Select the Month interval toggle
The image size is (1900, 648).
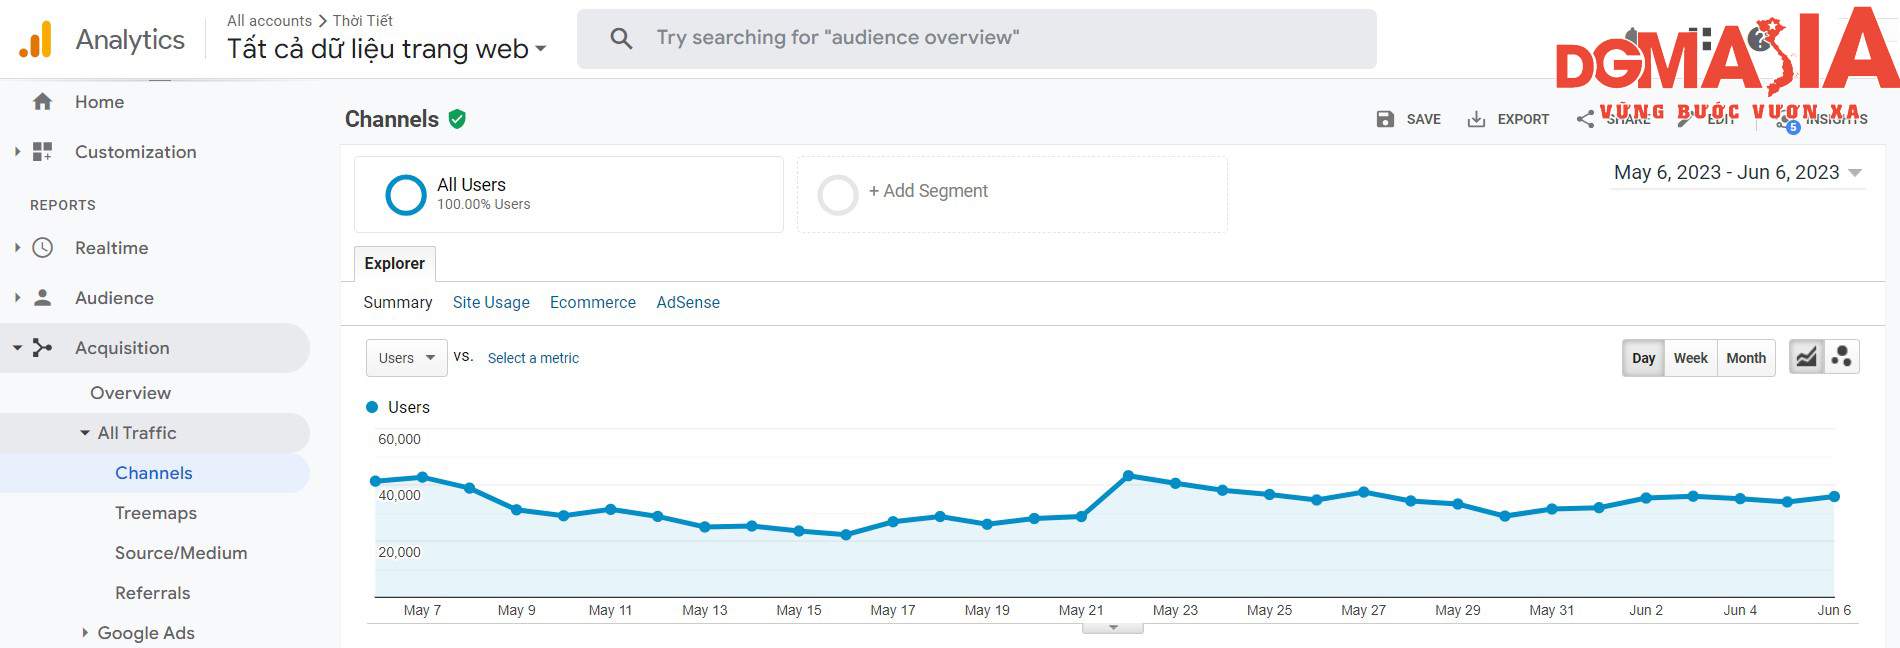click(1746, 358)
